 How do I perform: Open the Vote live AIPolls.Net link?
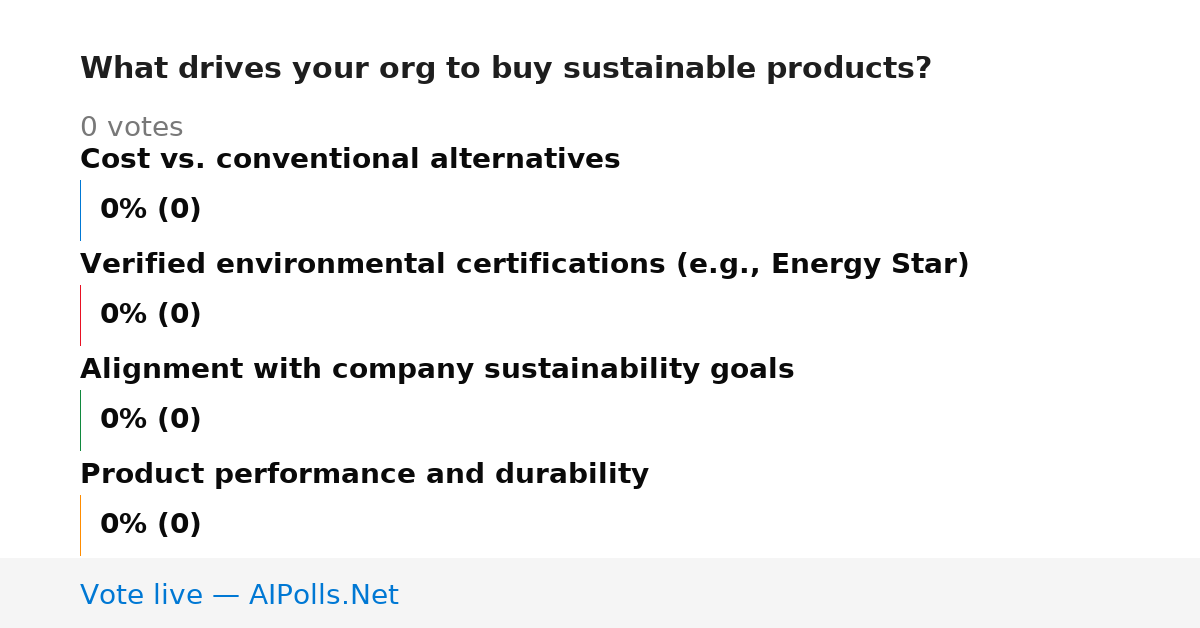pos(239,595)
